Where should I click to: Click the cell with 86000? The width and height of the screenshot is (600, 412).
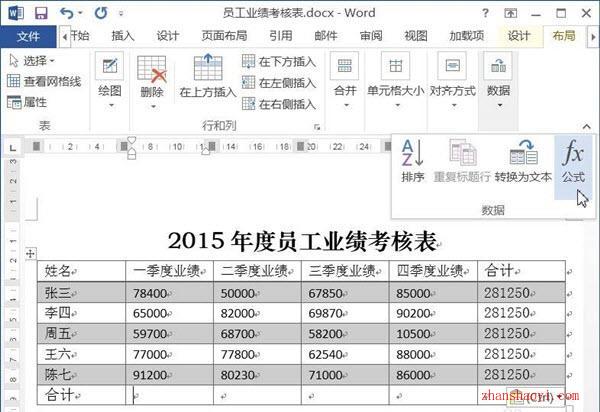(x=433, y=375)
